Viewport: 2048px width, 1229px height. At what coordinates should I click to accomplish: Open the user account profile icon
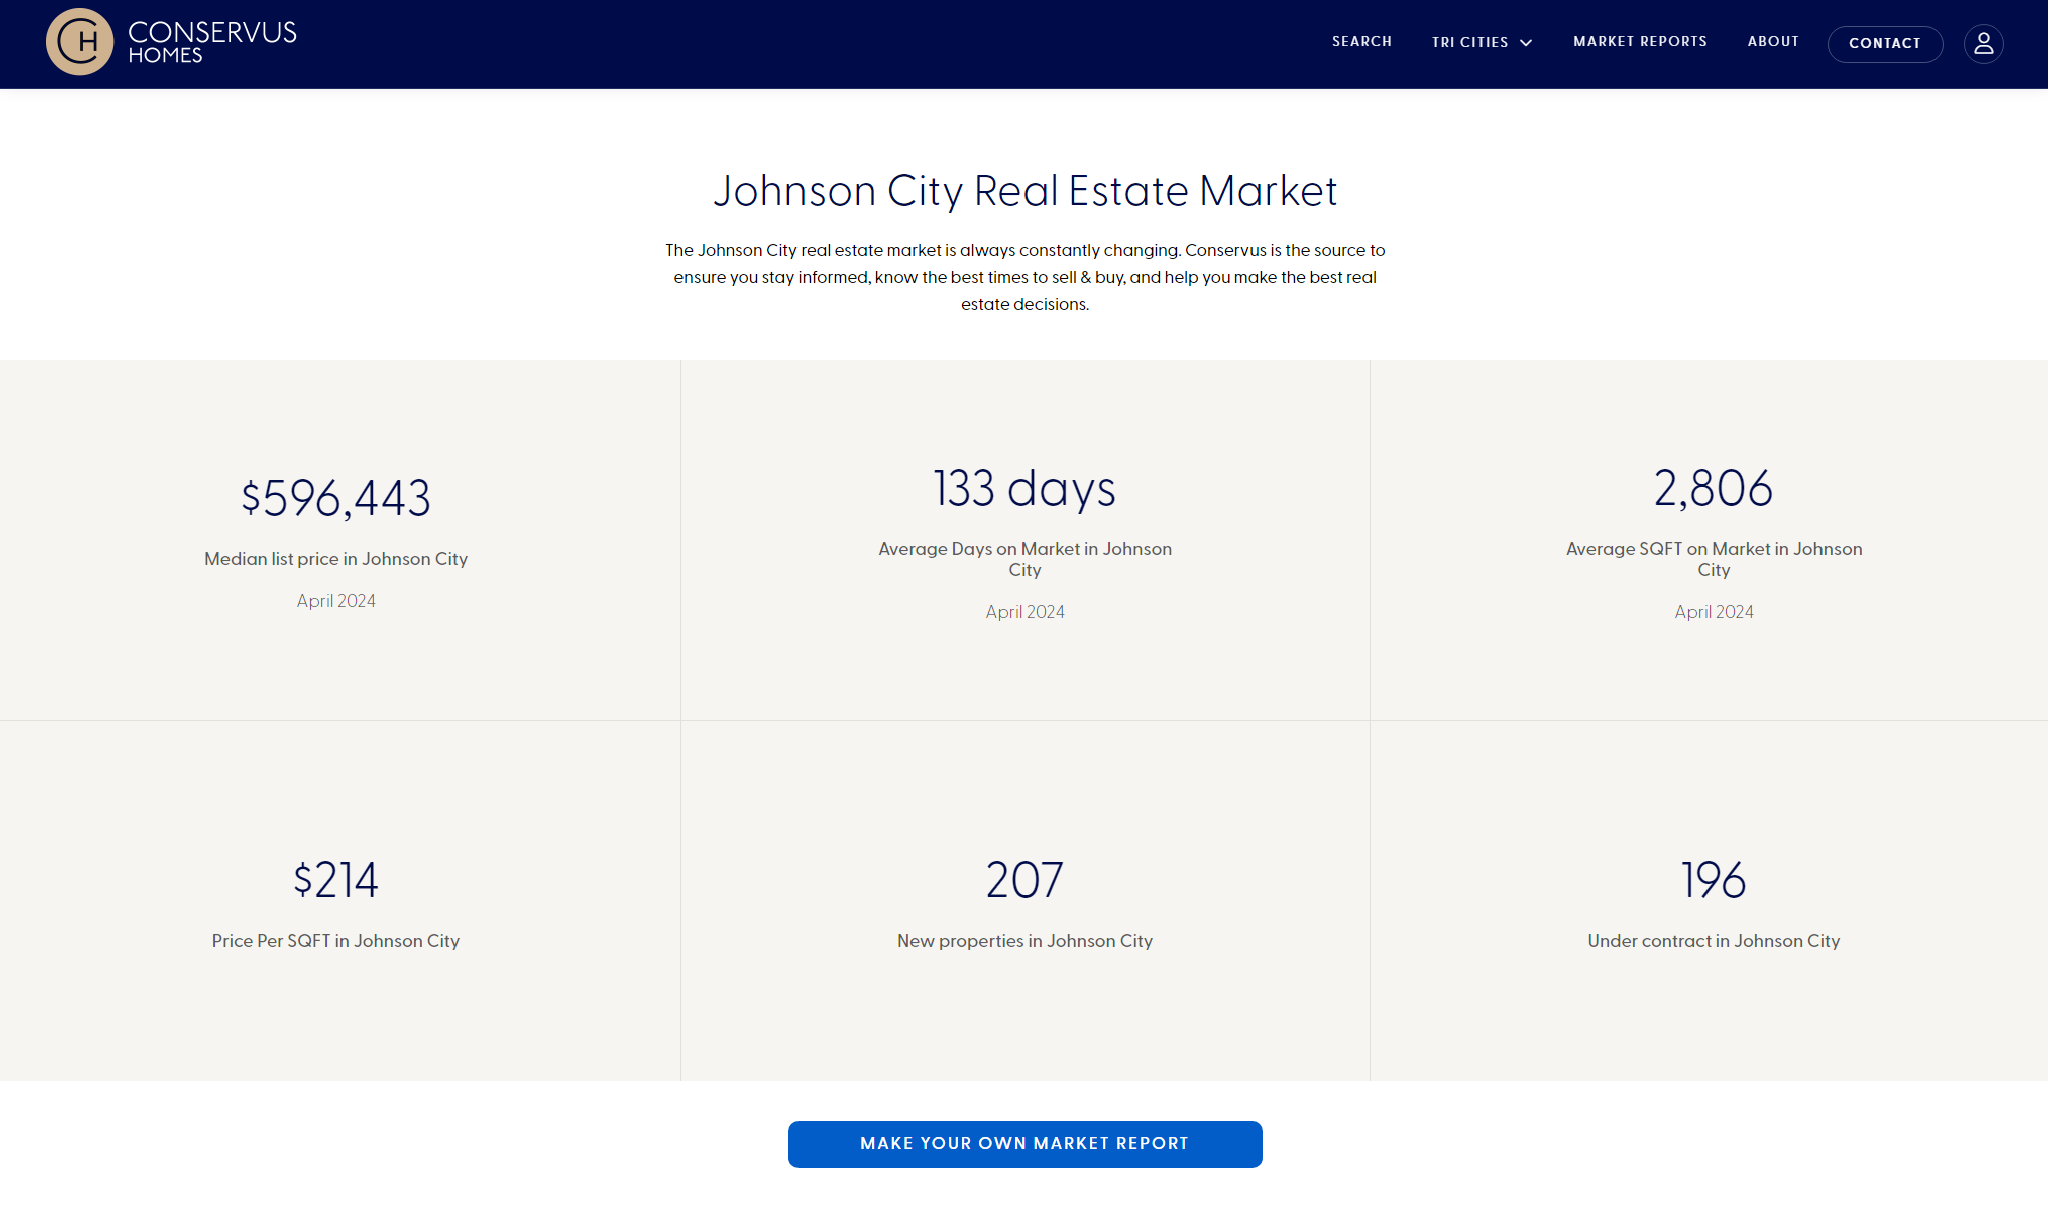[1983, 44]
